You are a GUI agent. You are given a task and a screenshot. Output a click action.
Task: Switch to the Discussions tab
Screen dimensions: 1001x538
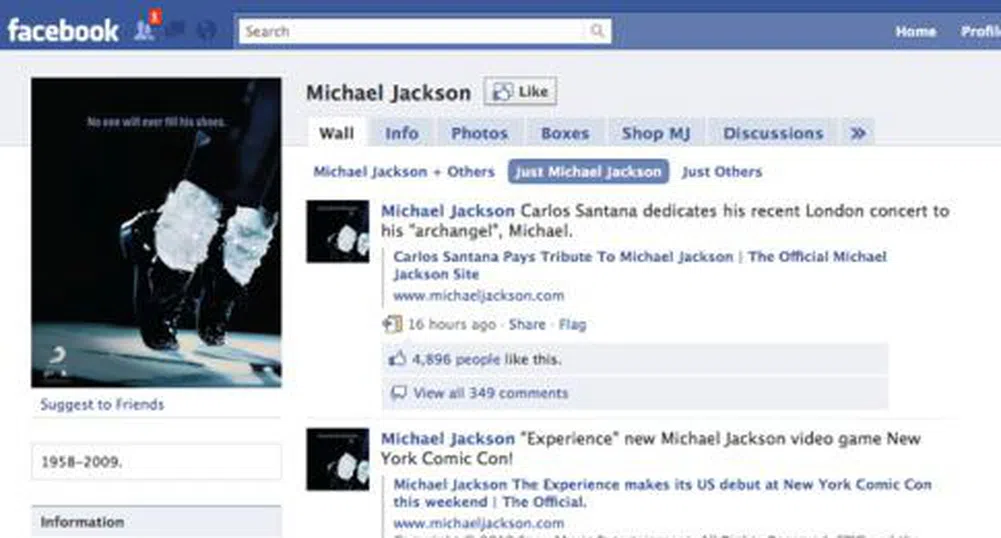click(773, 133)
